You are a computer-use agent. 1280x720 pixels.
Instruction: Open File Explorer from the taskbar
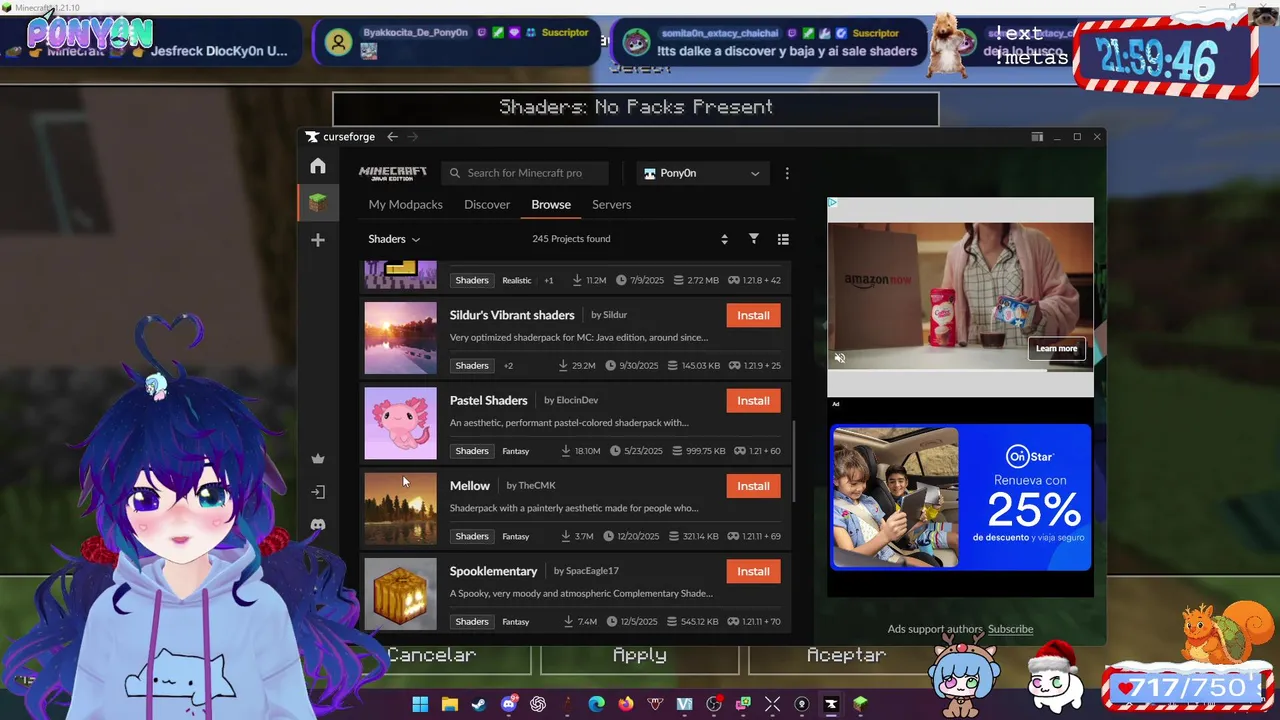tap(450, 704)
